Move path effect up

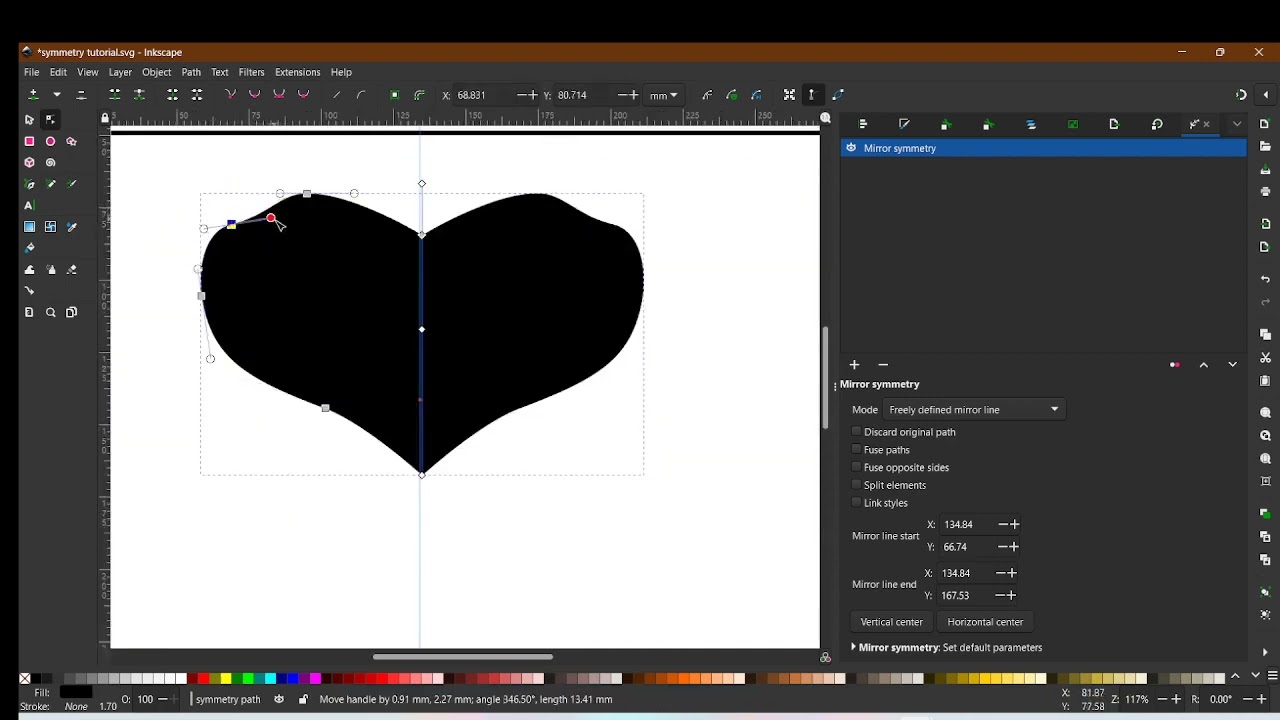[x=1204, y=365]
